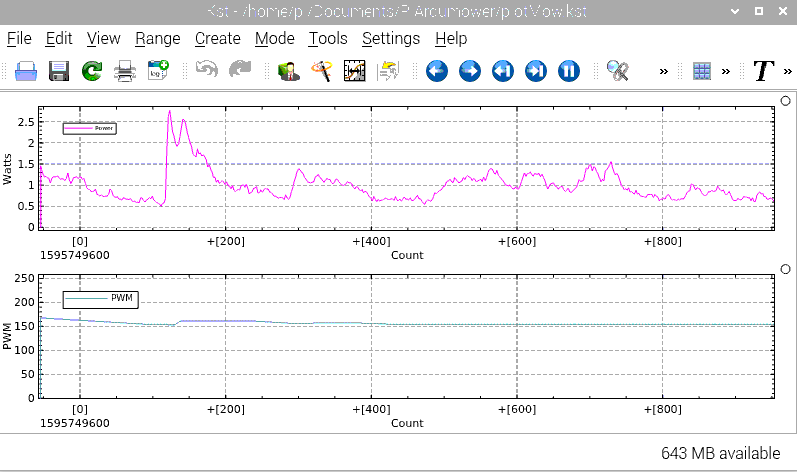This screenshot has height=472, width=797.
Task: Redo the last undone action
Action: coord(240,70)
